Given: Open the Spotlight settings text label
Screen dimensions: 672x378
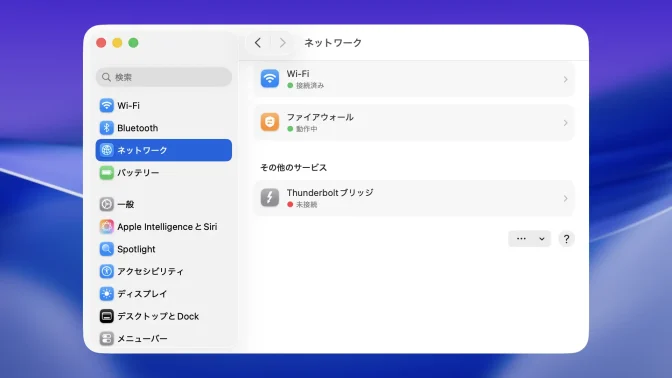Looking at the screenshot, I should point(136,249).
